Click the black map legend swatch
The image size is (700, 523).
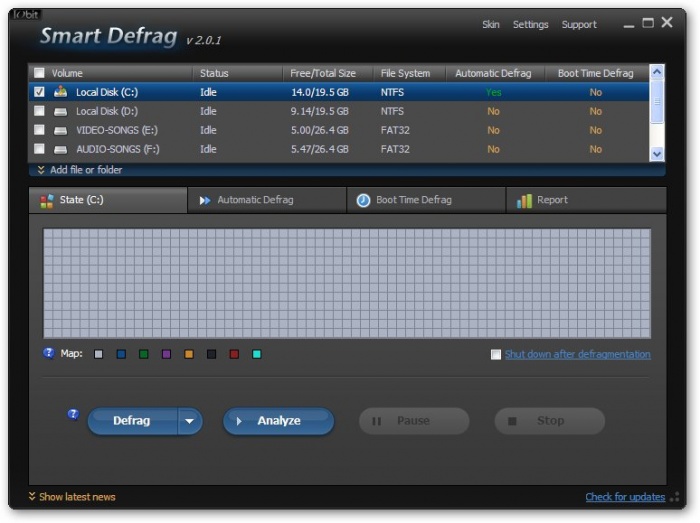coord(212,354)
